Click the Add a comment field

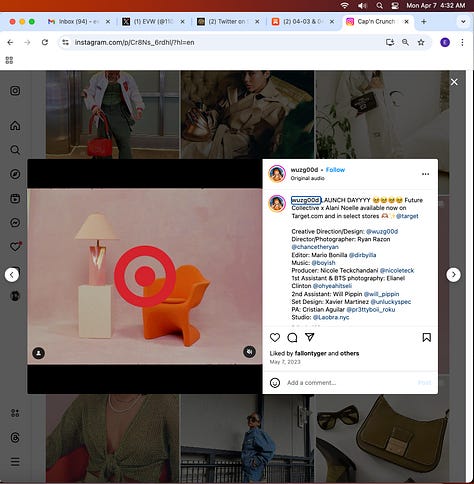[x=350, y=383]
